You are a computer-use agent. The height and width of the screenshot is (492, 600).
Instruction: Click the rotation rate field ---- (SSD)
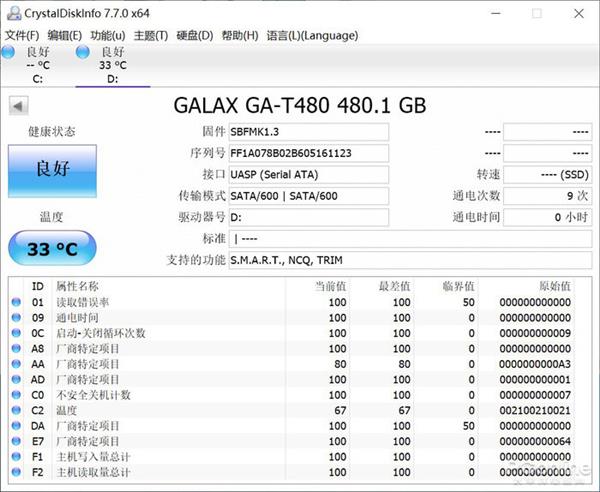coord(548,175)
